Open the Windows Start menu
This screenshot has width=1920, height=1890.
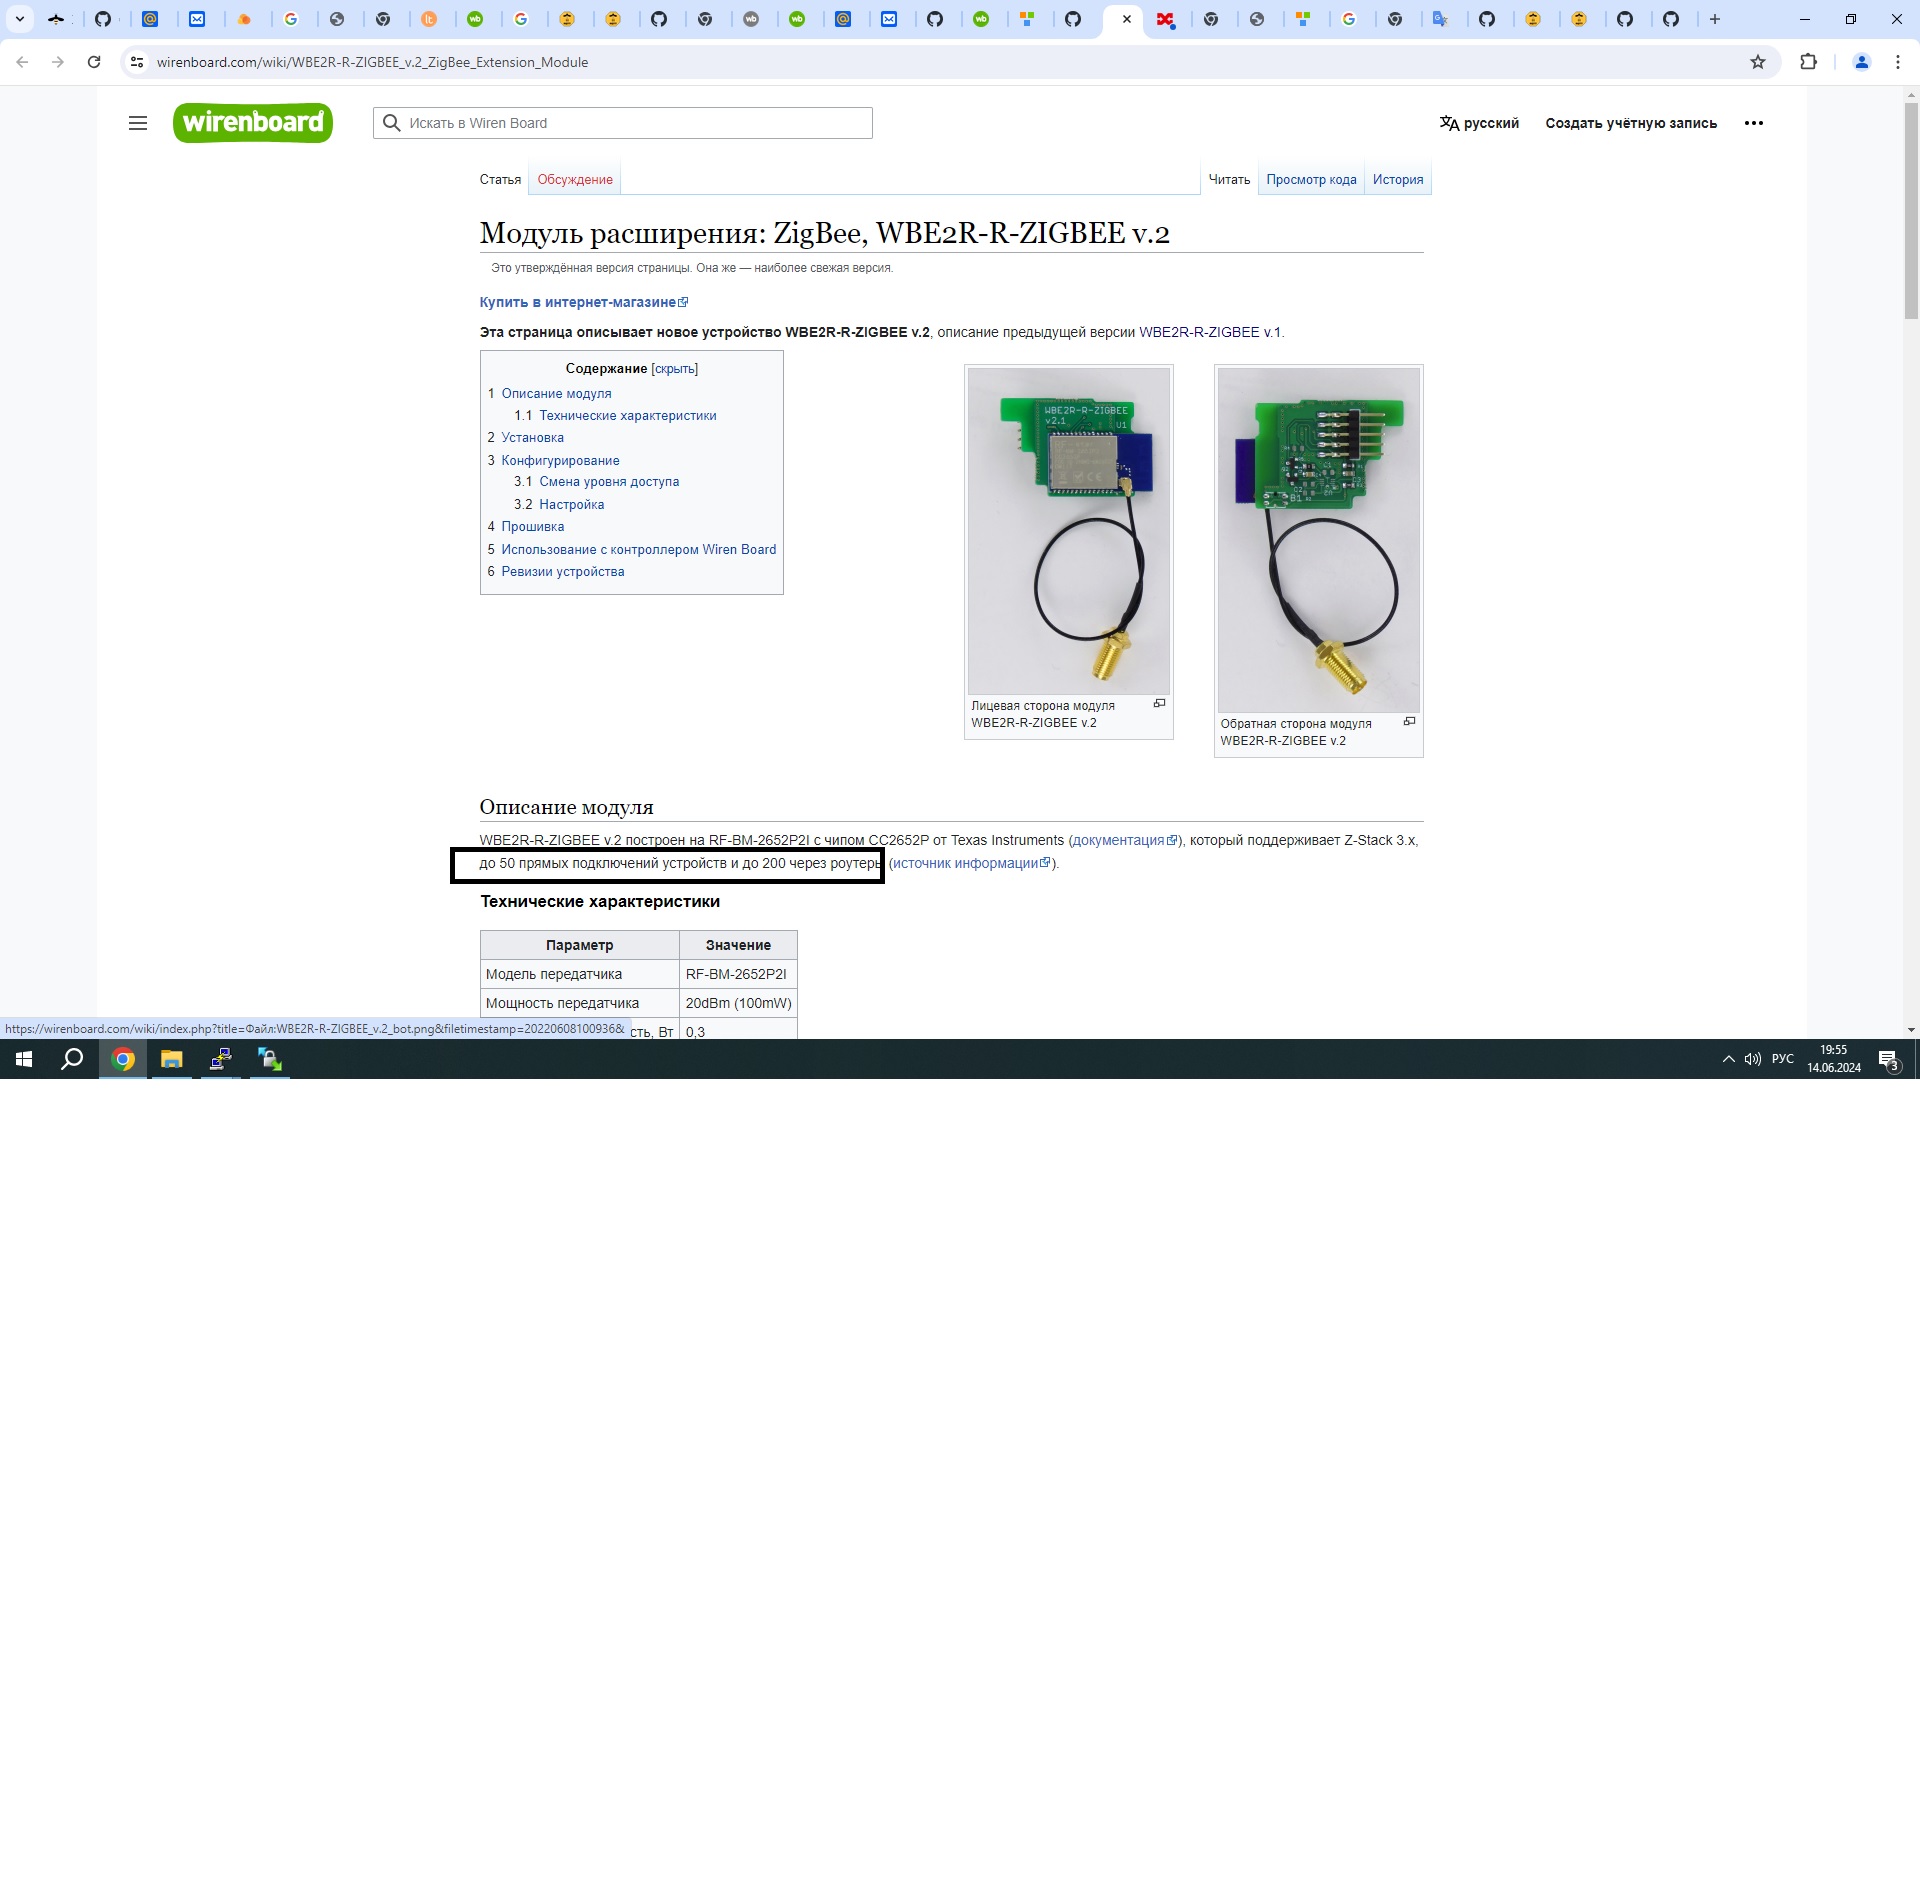point(24,1059)
